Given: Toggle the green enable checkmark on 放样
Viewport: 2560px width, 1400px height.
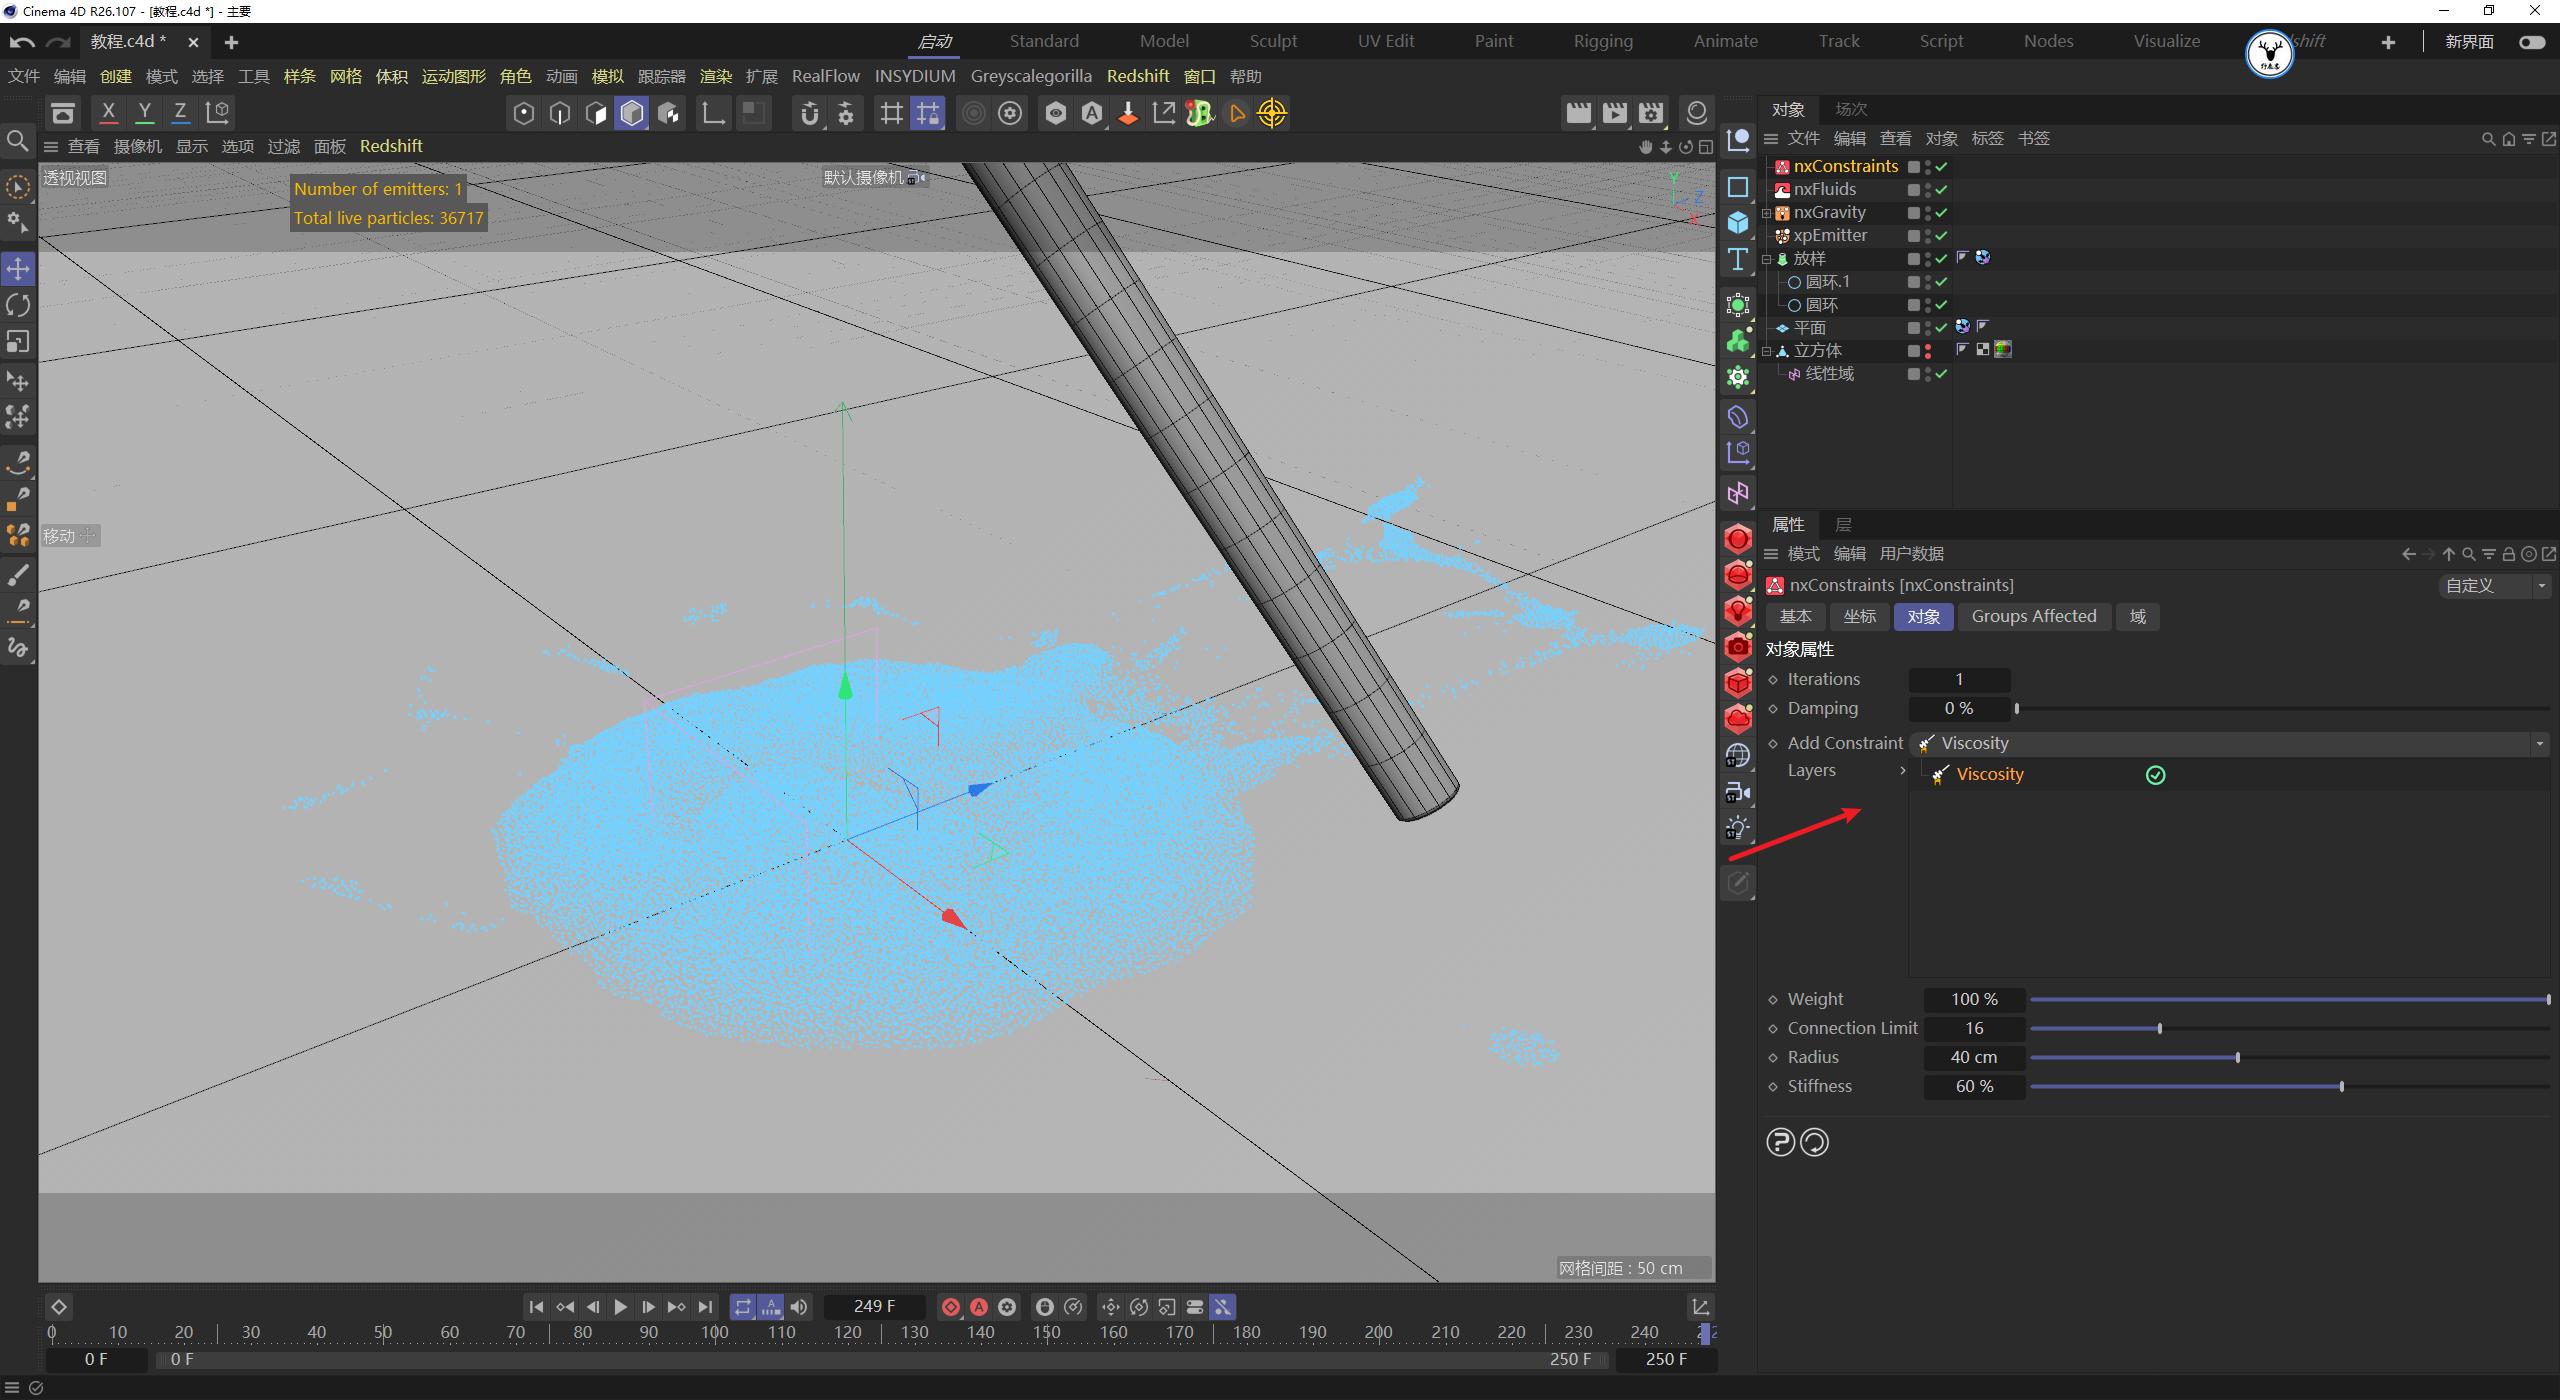Looking at the screenshot, I should 1939,258.
